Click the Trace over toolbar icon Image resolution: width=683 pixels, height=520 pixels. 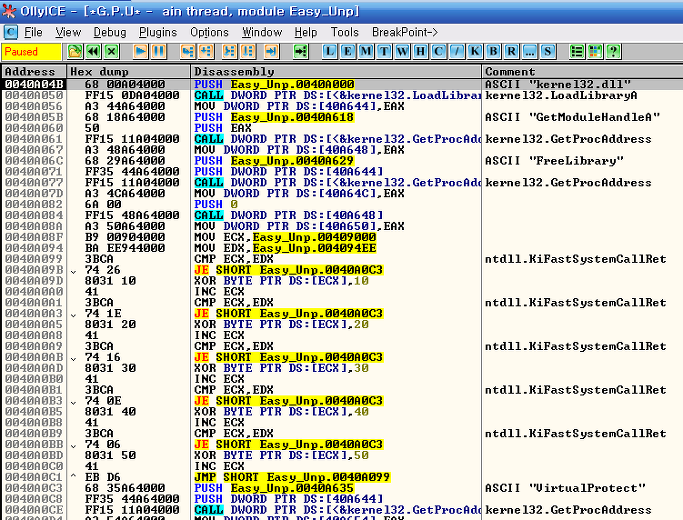(248, 52)
